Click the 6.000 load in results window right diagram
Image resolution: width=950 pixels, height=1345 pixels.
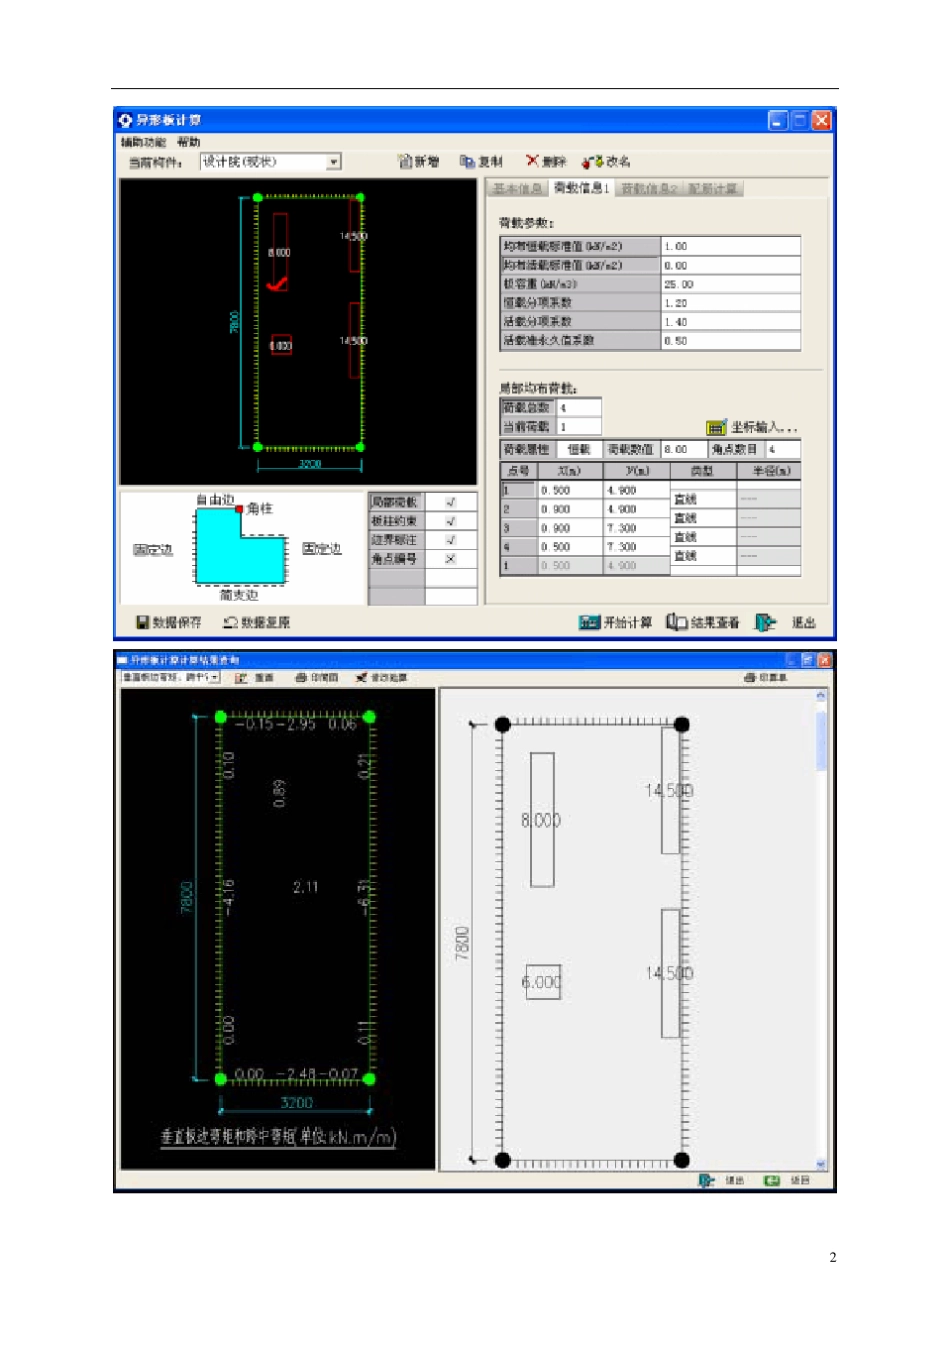(541, 982)
